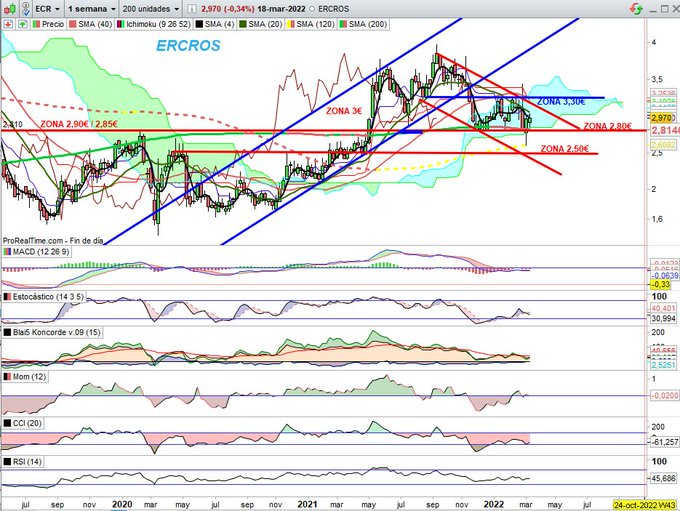Screen dimensions: 680x511
Task: Click the CCI (20) black square icon
Action: pyautogui.click(x=7, y=423)
